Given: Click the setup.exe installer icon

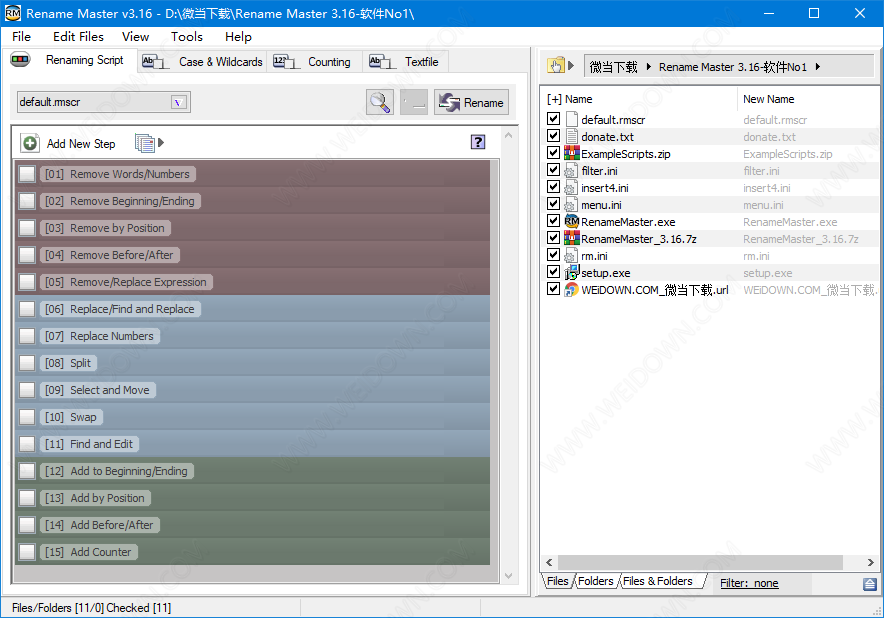Looking at the screenshot, I should pyautogui.click(x=572, y=272).
